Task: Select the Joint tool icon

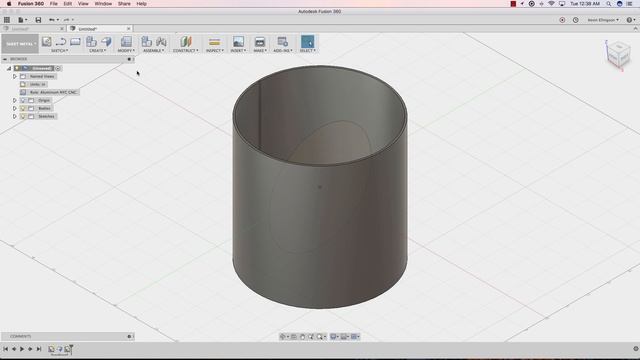Action: [161, 41]
